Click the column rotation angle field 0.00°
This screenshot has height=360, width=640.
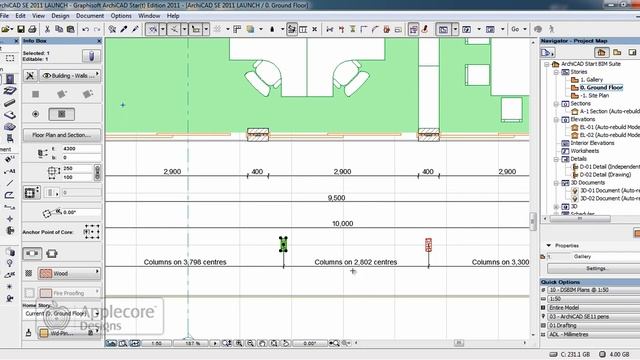point(81,212)
